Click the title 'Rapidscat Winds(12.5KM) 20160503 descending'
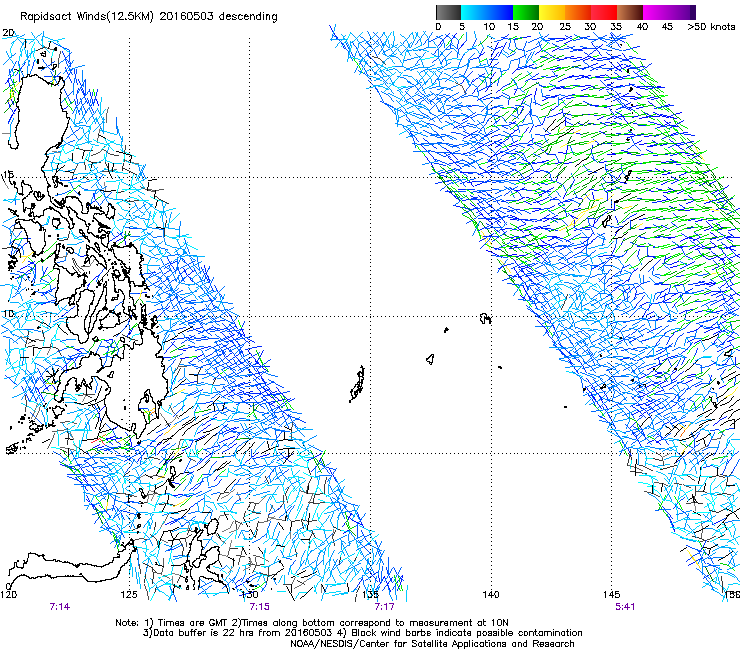 pos(149,17)
